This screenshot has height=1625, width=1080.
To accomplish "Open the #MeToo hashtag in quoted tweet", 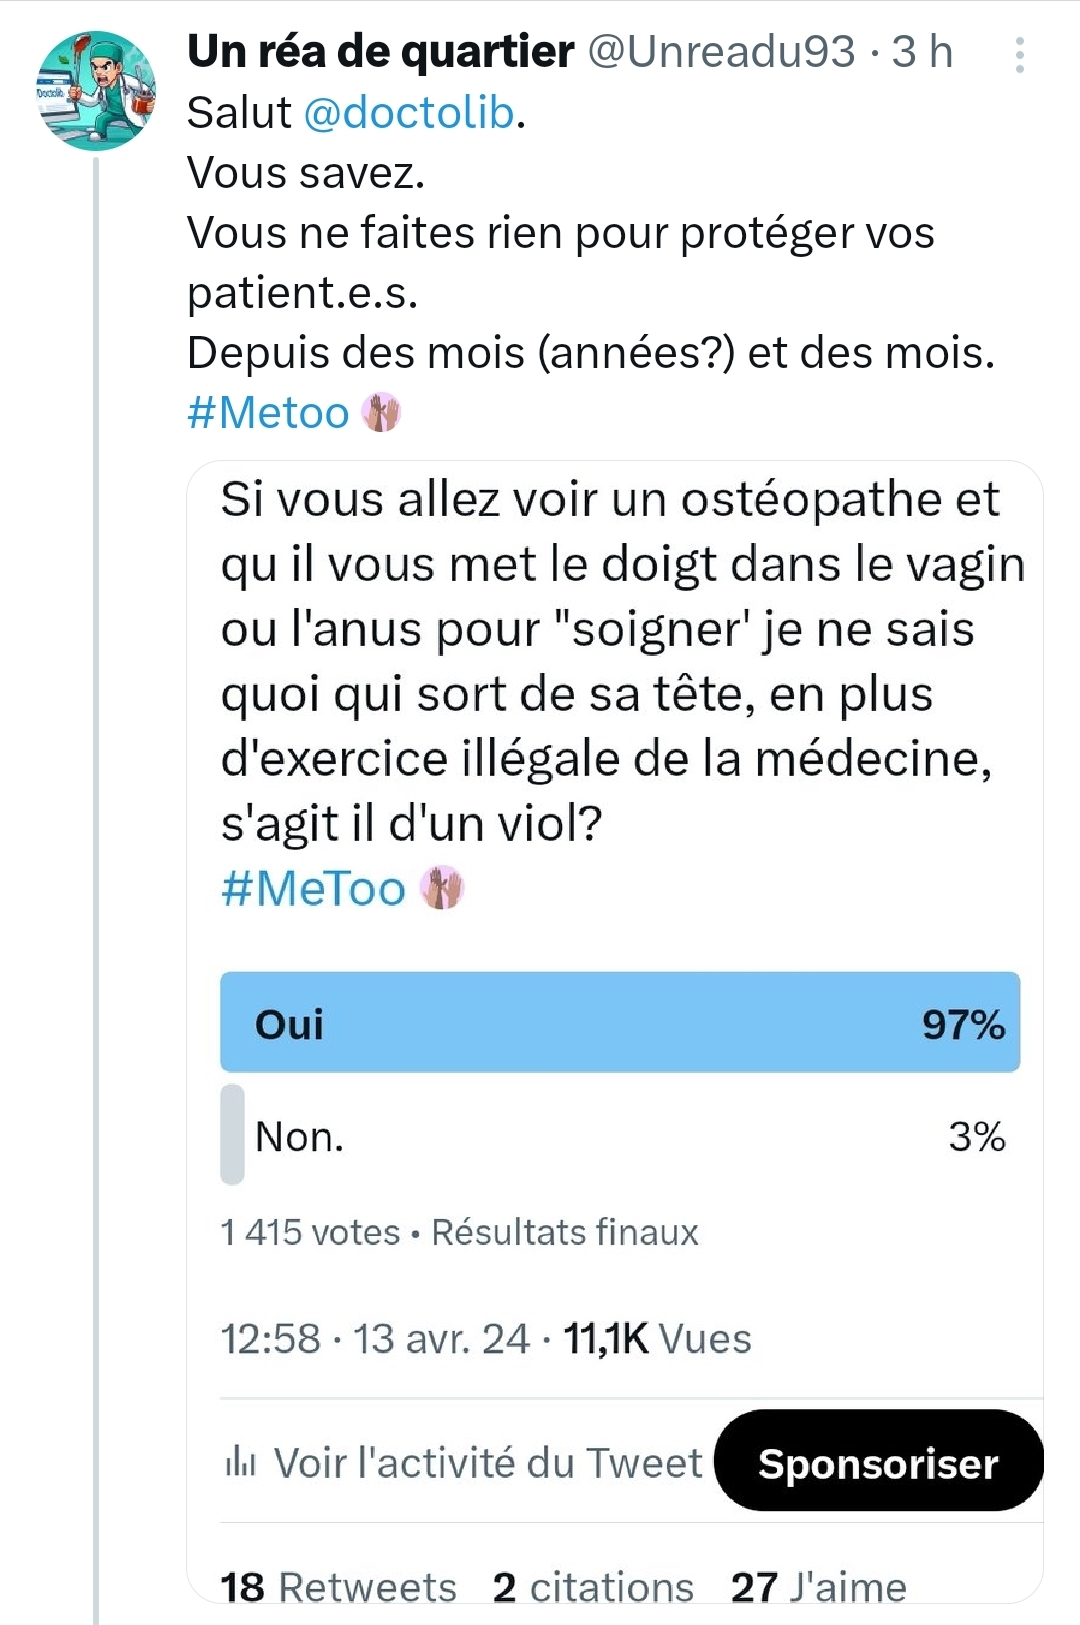I will [313, 889].
